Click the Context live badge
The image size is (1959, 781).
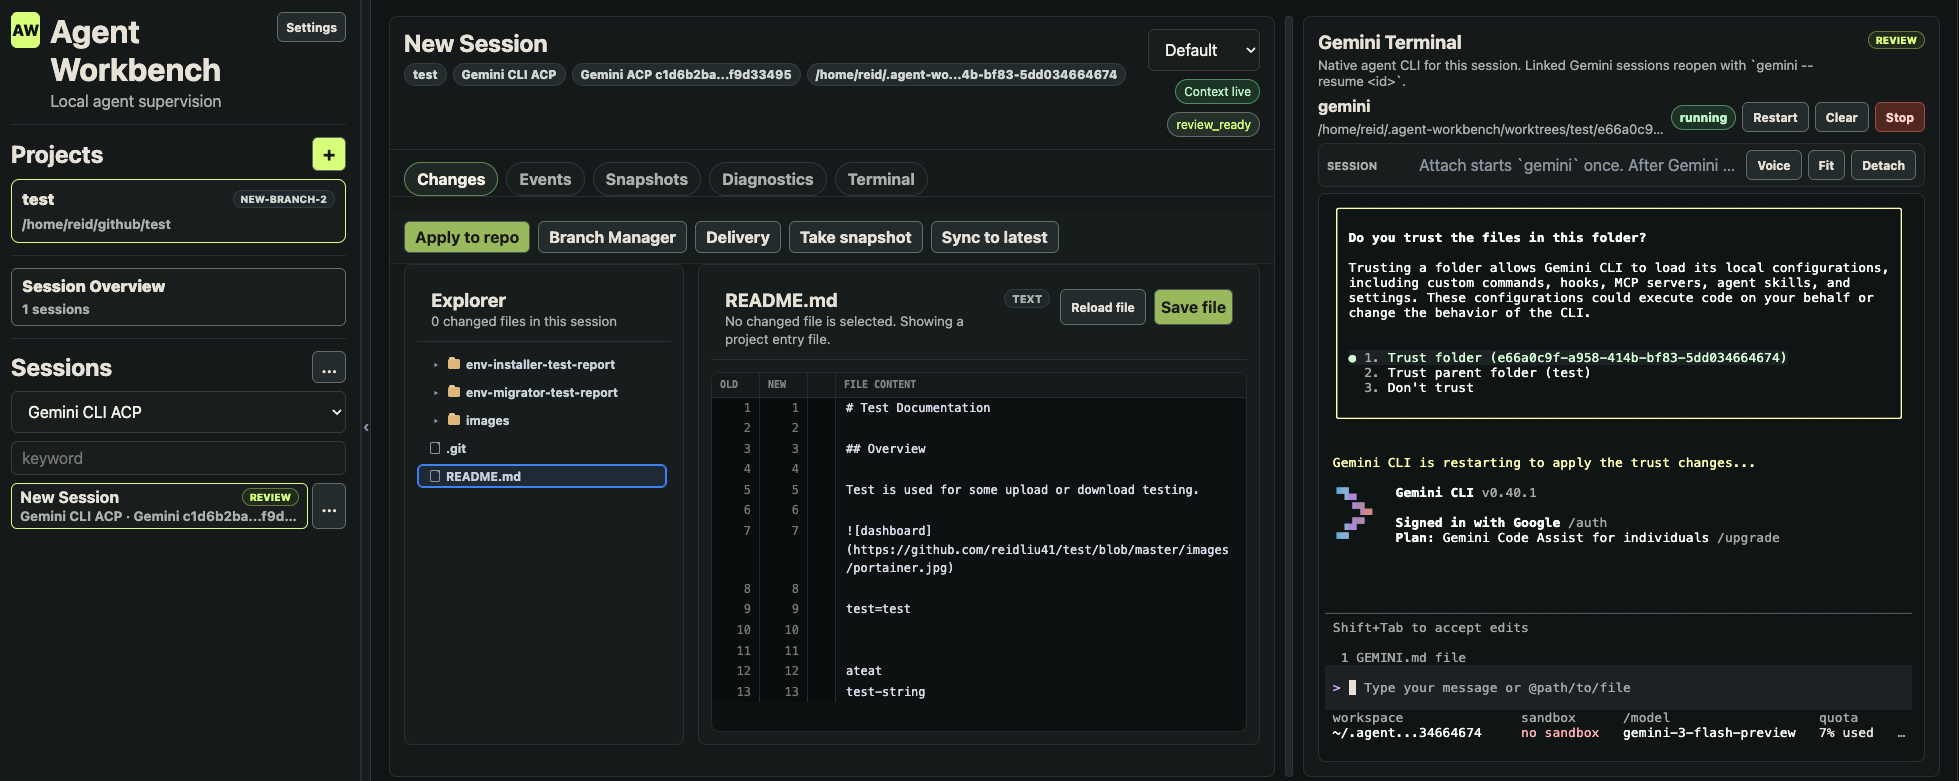(1217, 91)
